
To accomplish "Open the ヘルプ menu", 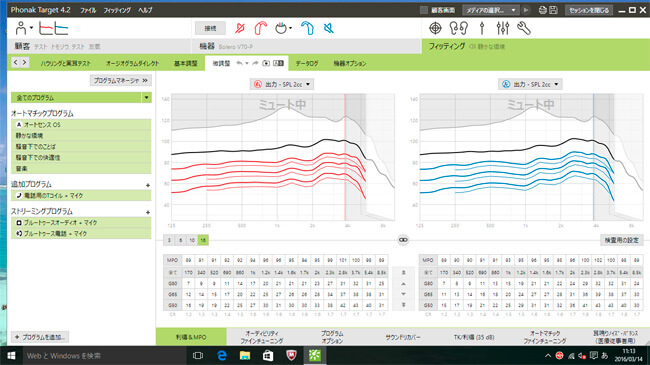I will coord(145,10).
